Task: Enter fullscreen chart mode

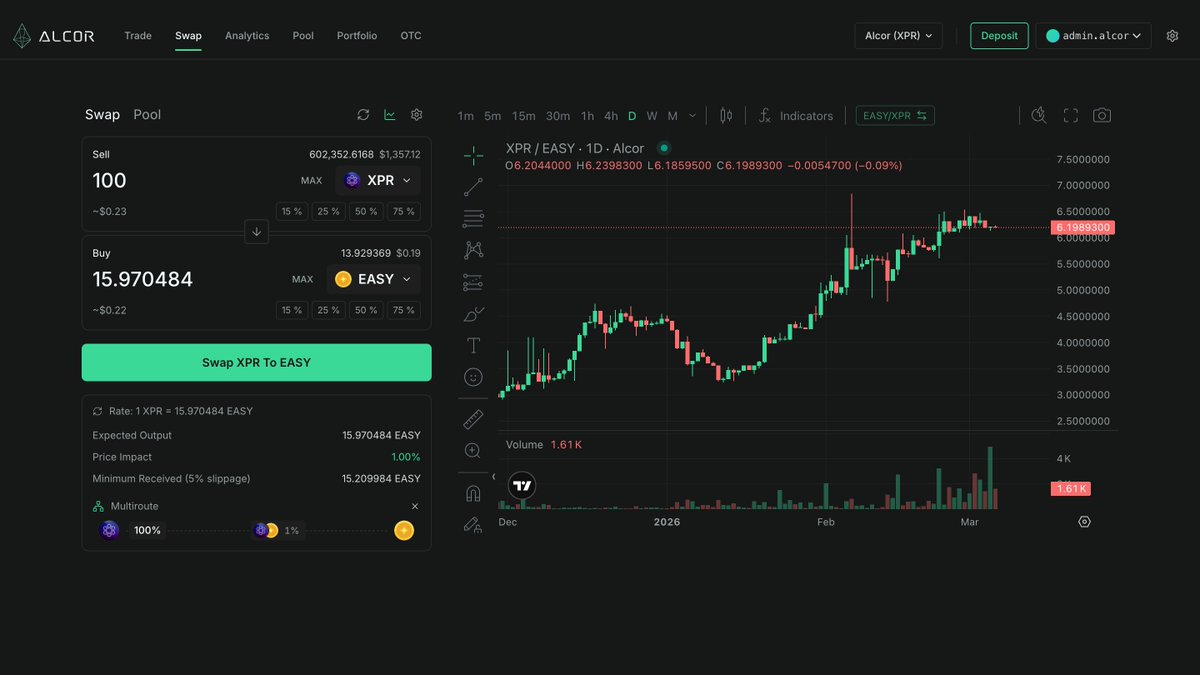Action: (x=1071, y=116)
